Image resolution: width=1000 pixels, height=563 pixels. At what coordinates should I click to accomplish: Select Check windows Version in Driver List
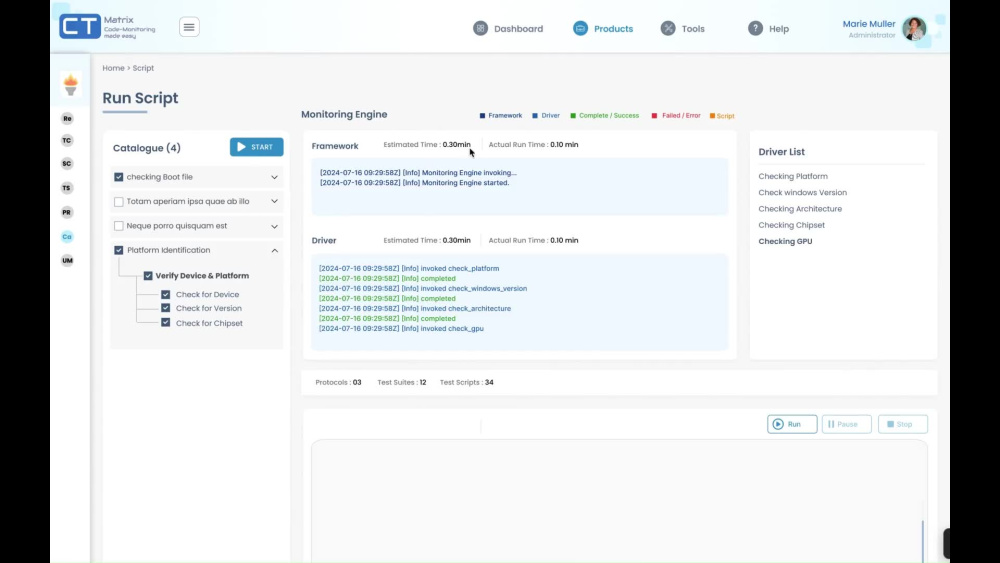point(802,193)
